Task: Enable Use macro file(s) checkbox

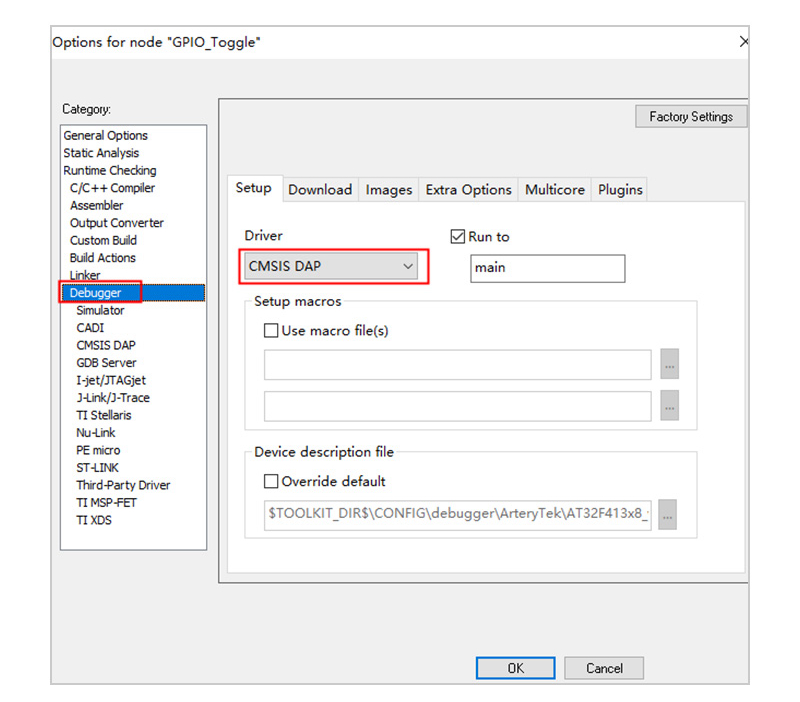Action: point(271,331)
